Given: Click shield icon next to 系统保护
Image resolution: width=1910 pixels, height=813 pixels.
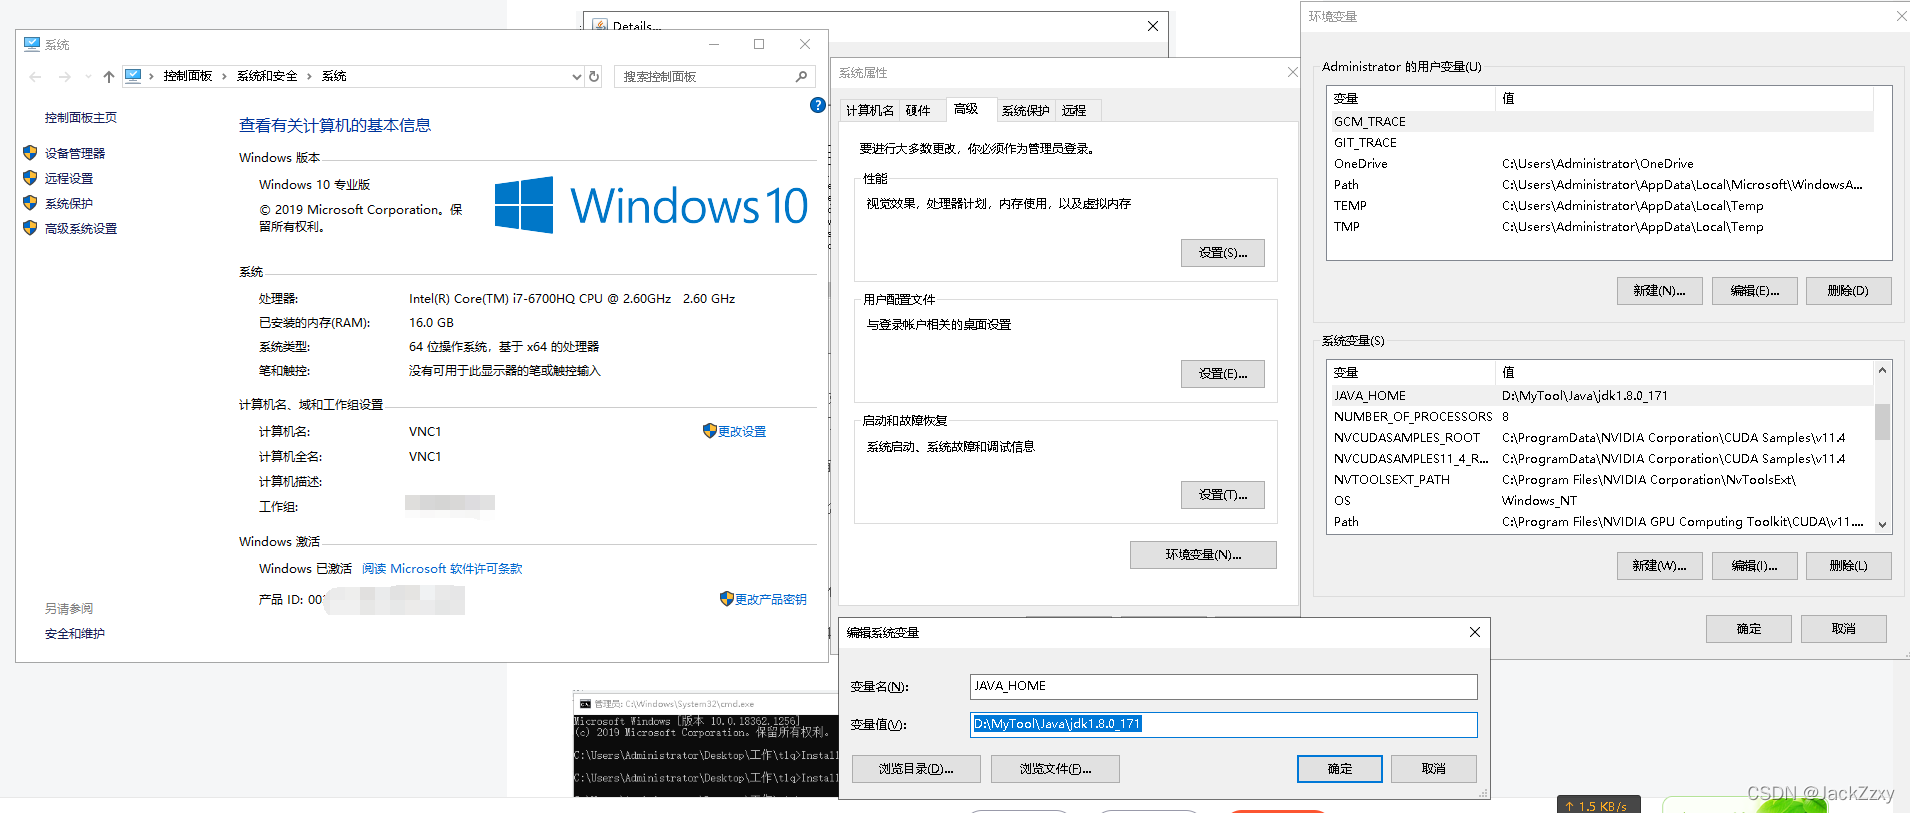Looking at the screenshot, I should tap(30, 203).
